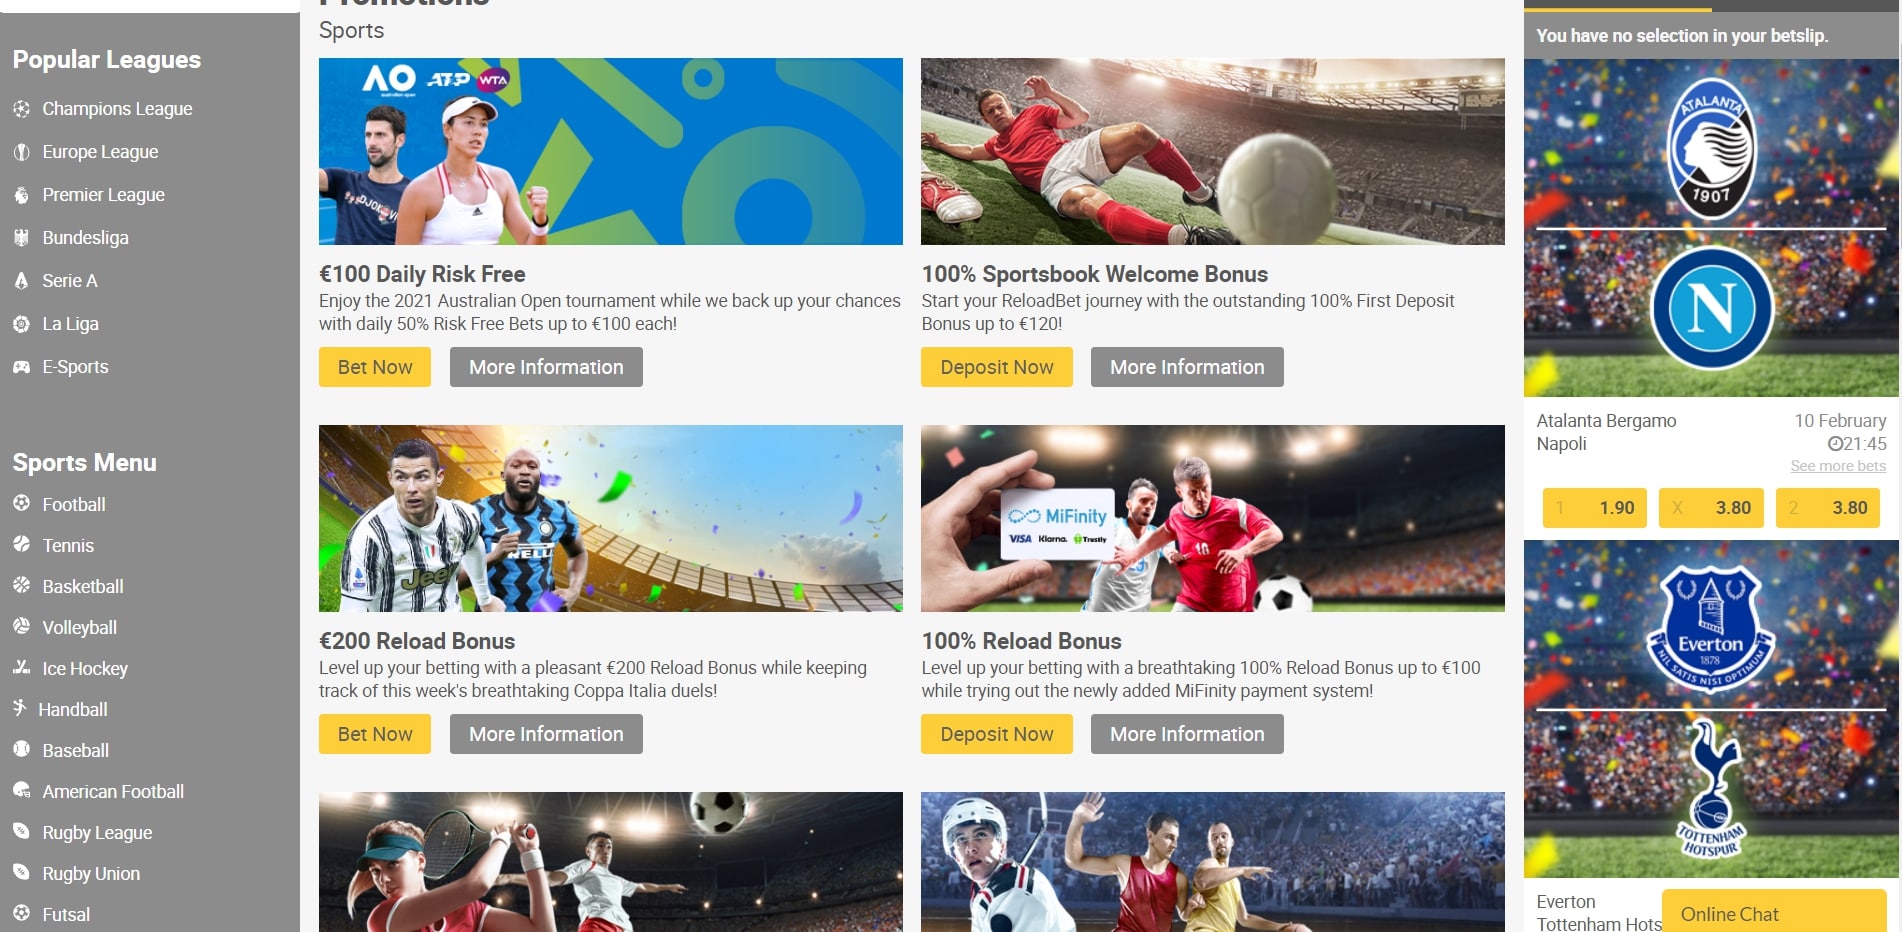Click Deposit Now for Sportsbook Welcome Bonus
Screen dimensions: 1902x932
(x=997, y=367)
